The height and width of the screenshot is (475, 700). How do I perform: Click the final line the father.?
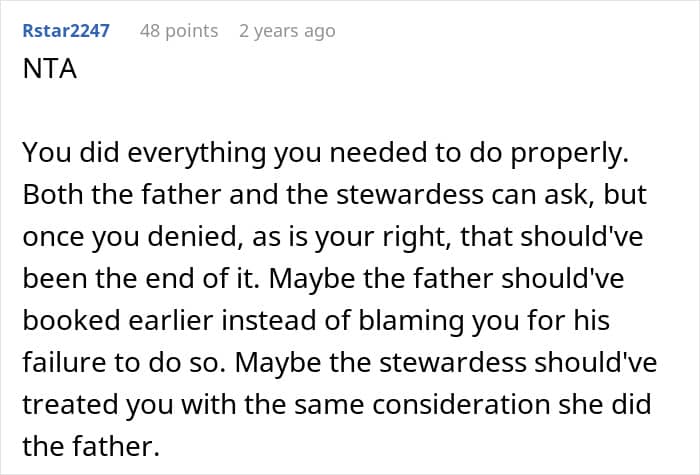tap(91, 446)
